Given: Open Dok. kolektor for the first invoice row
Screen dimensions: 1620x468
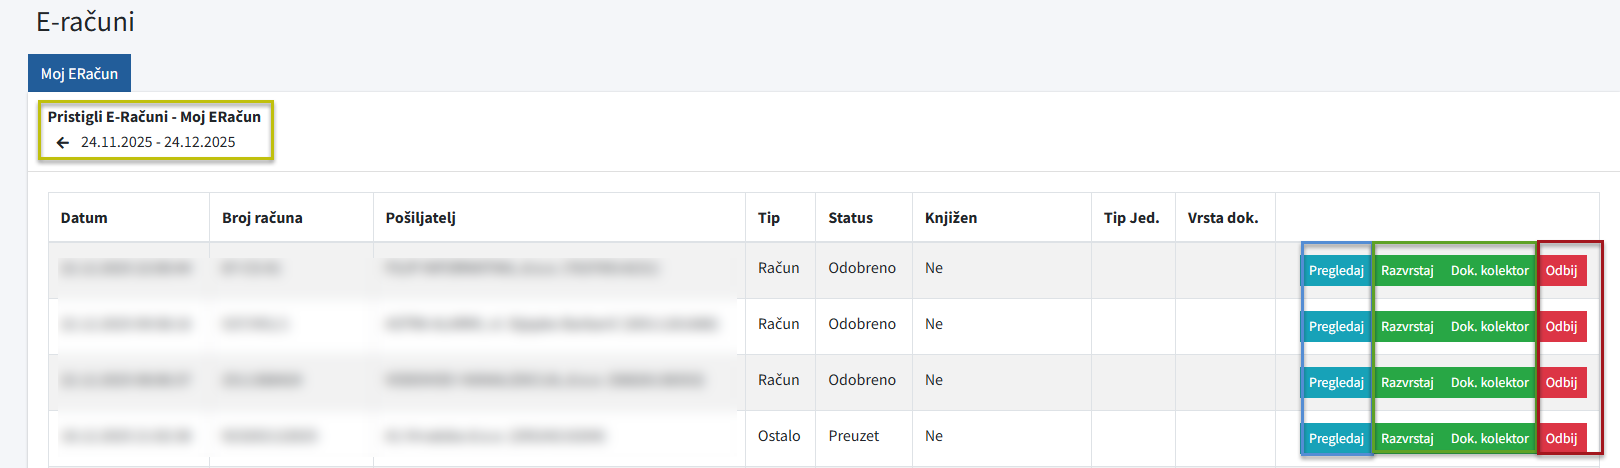Looking at the screenshot, I should (1489, 271).
